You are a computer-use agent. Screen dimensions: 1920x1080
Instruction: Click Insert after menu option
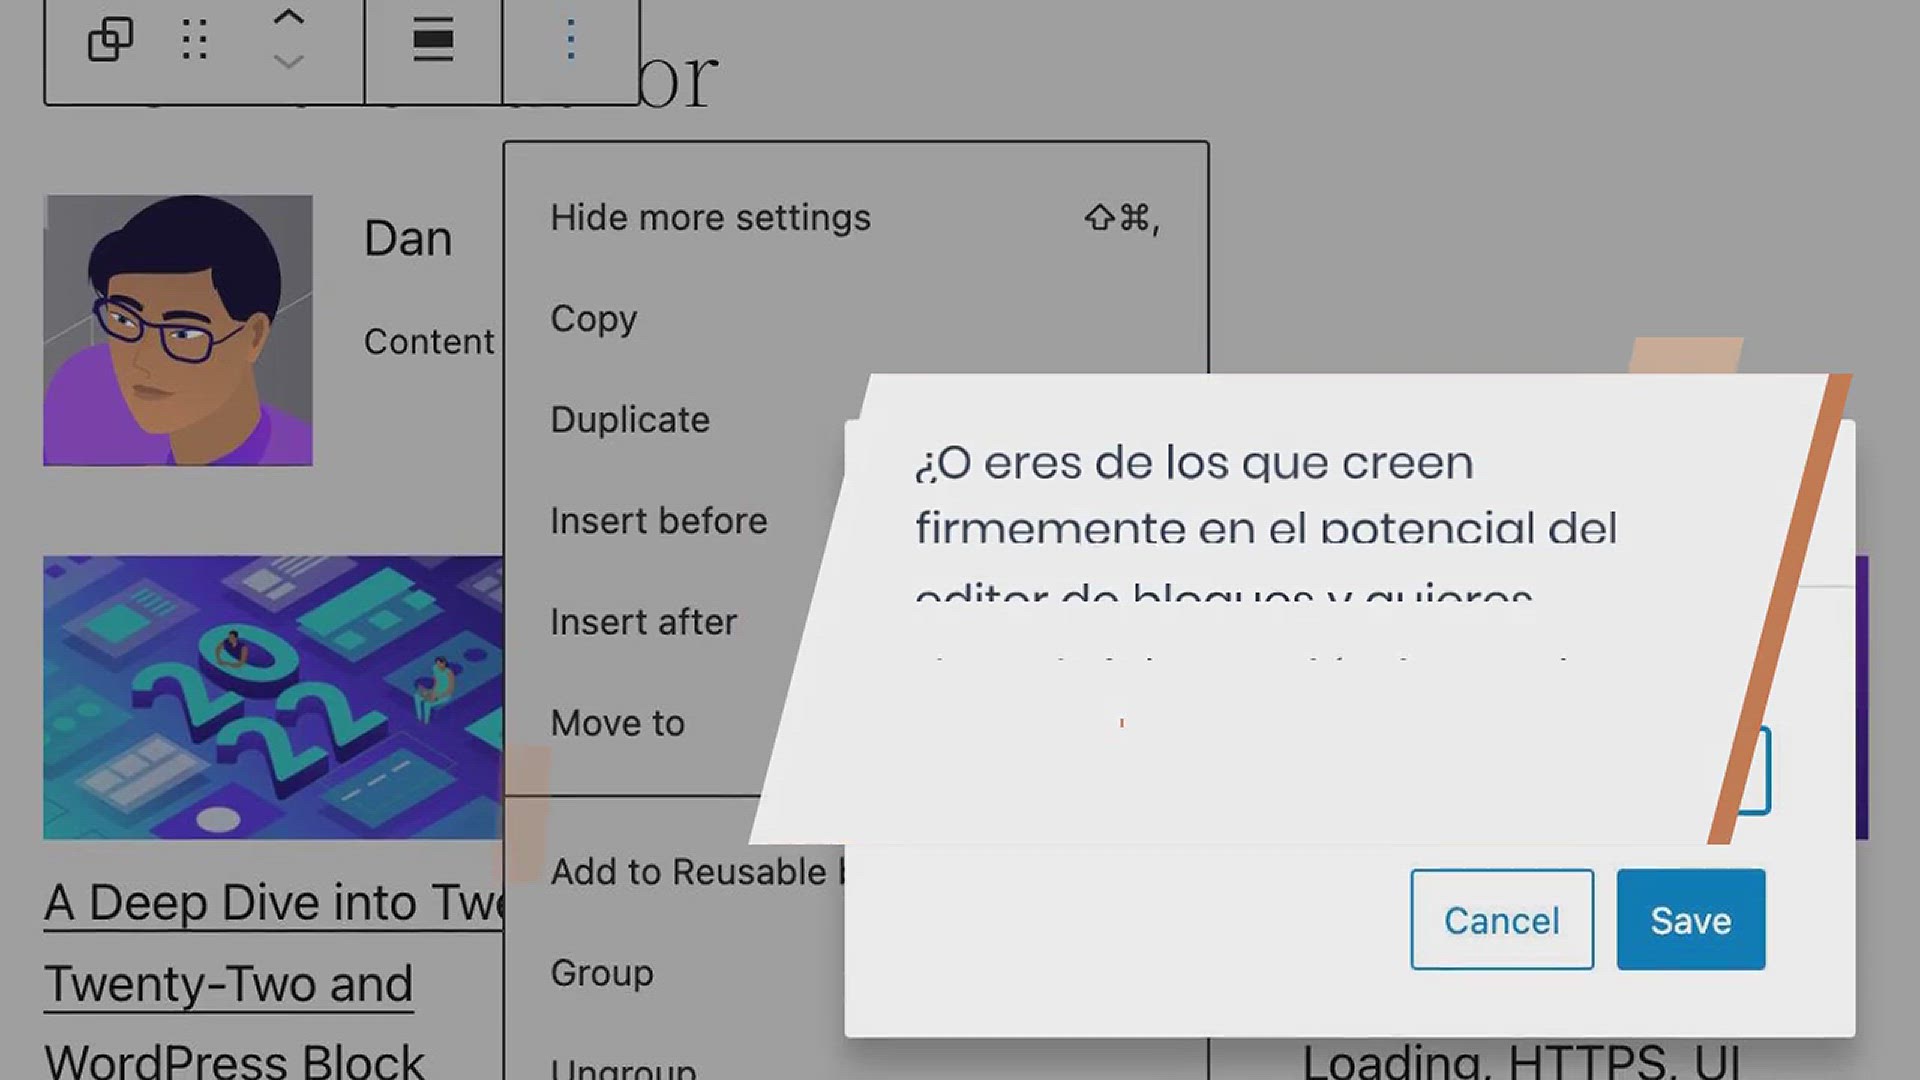(x=643, y=622)
